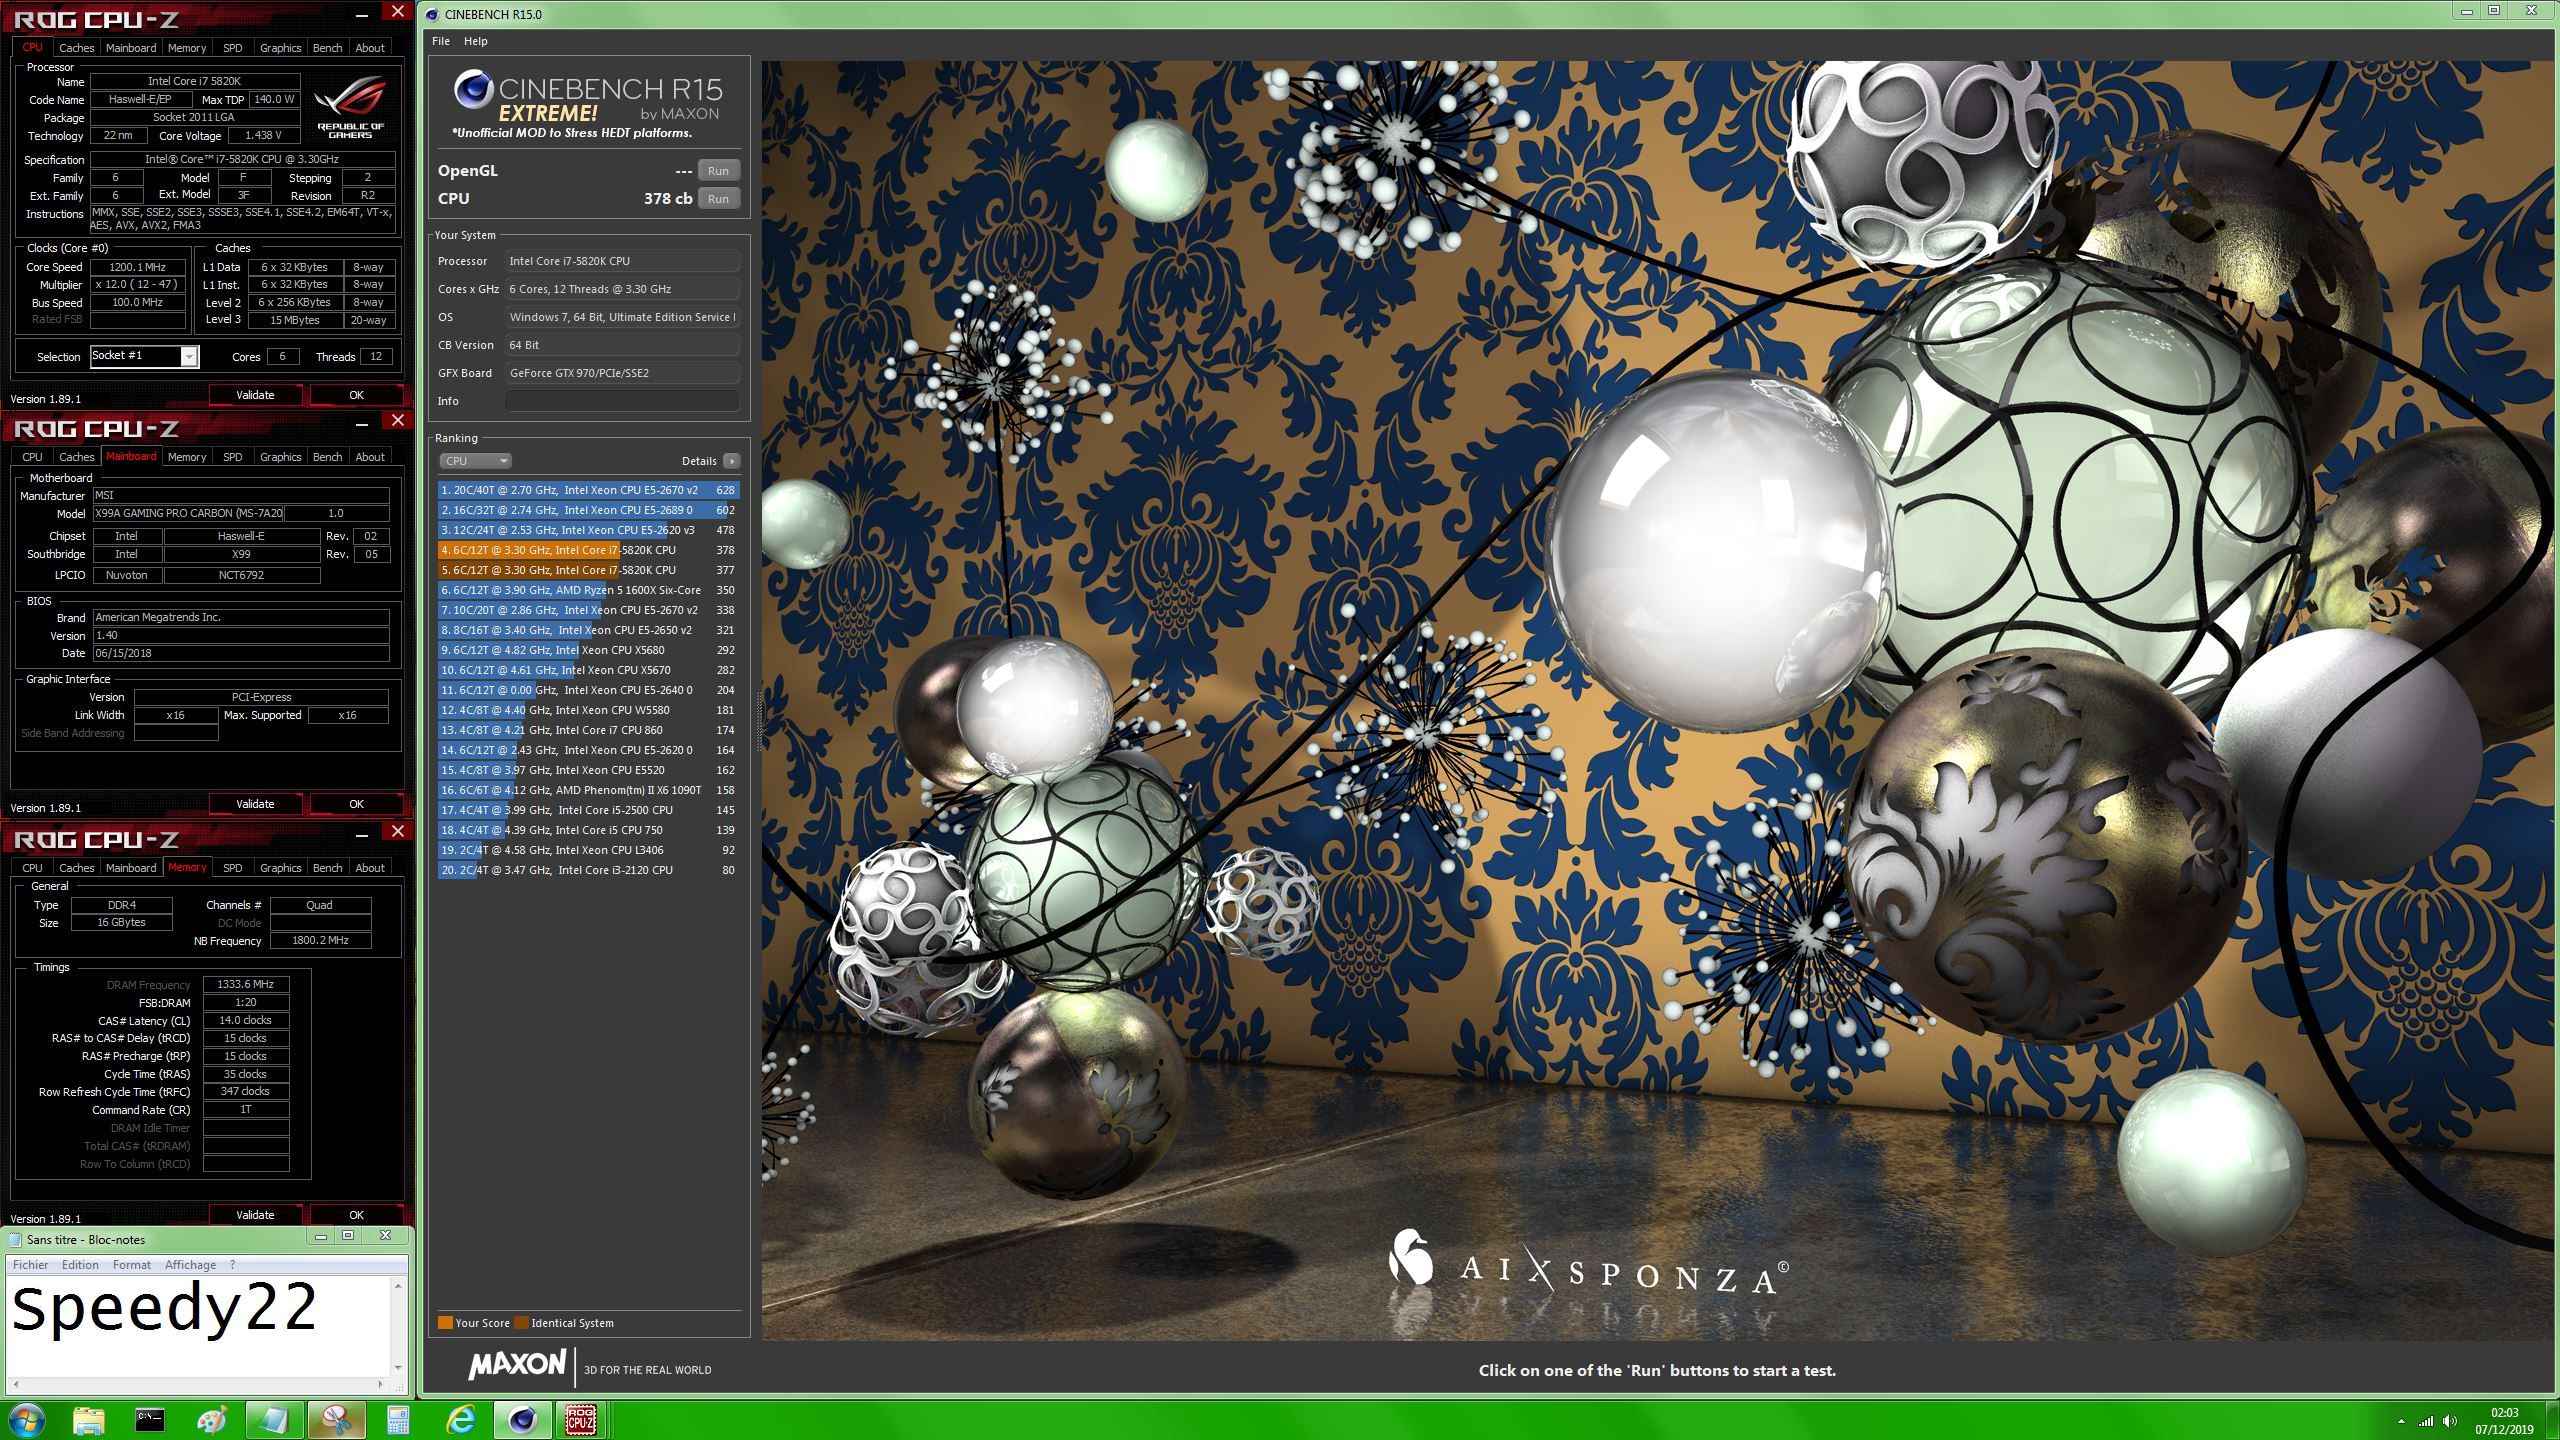Image resolution: width=2560 pixels, height=1440 pixels.
Task: Open About tab in Mainboard CPU-Z window
Action: tap(370, 457)
